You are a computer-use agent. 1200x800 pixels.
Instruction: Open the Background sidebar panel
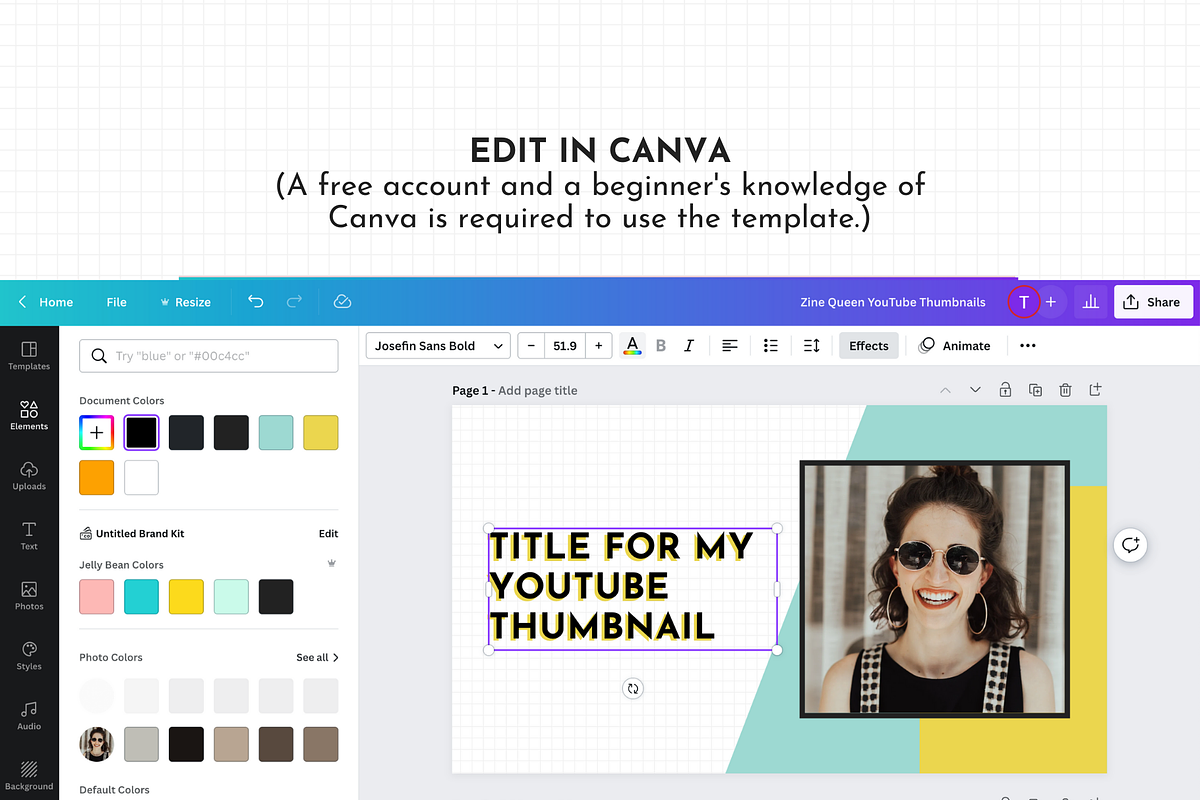tap(29, 775)
